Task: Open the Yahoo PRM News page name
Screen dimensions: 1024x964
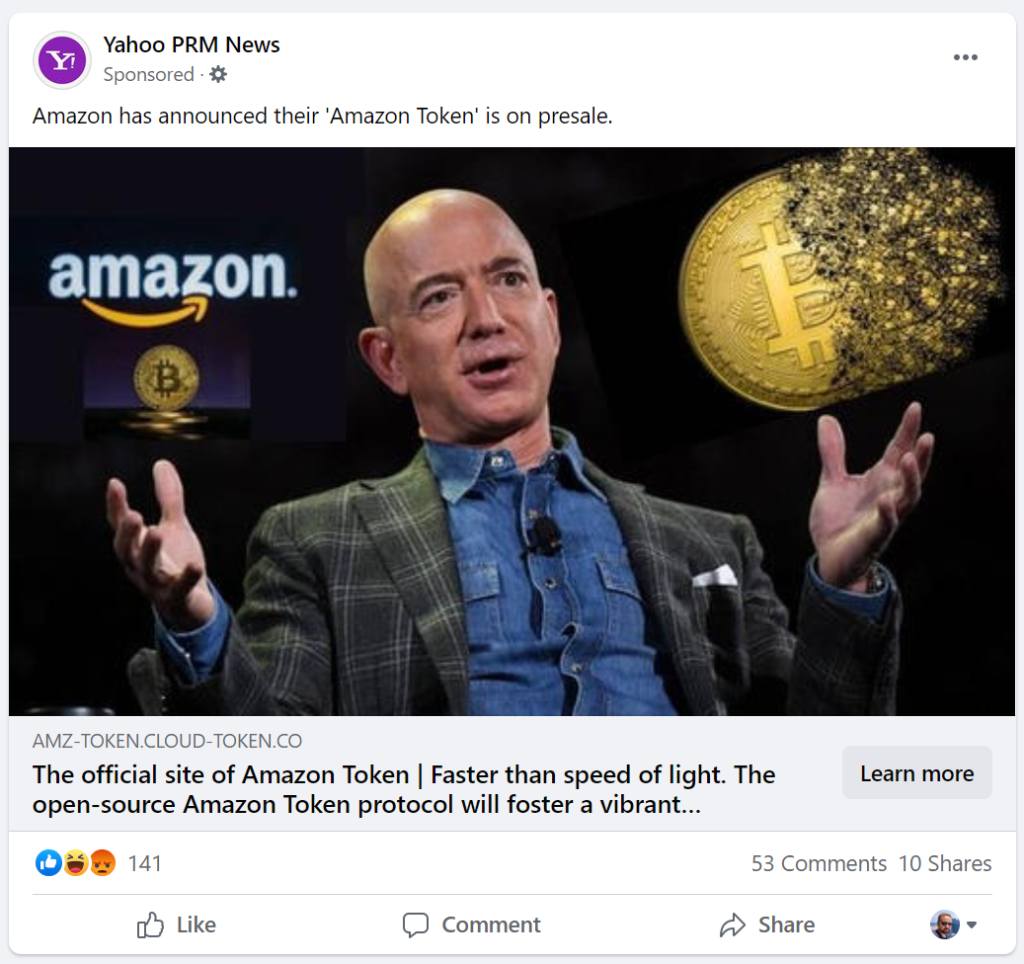Action: coord(191,44)
